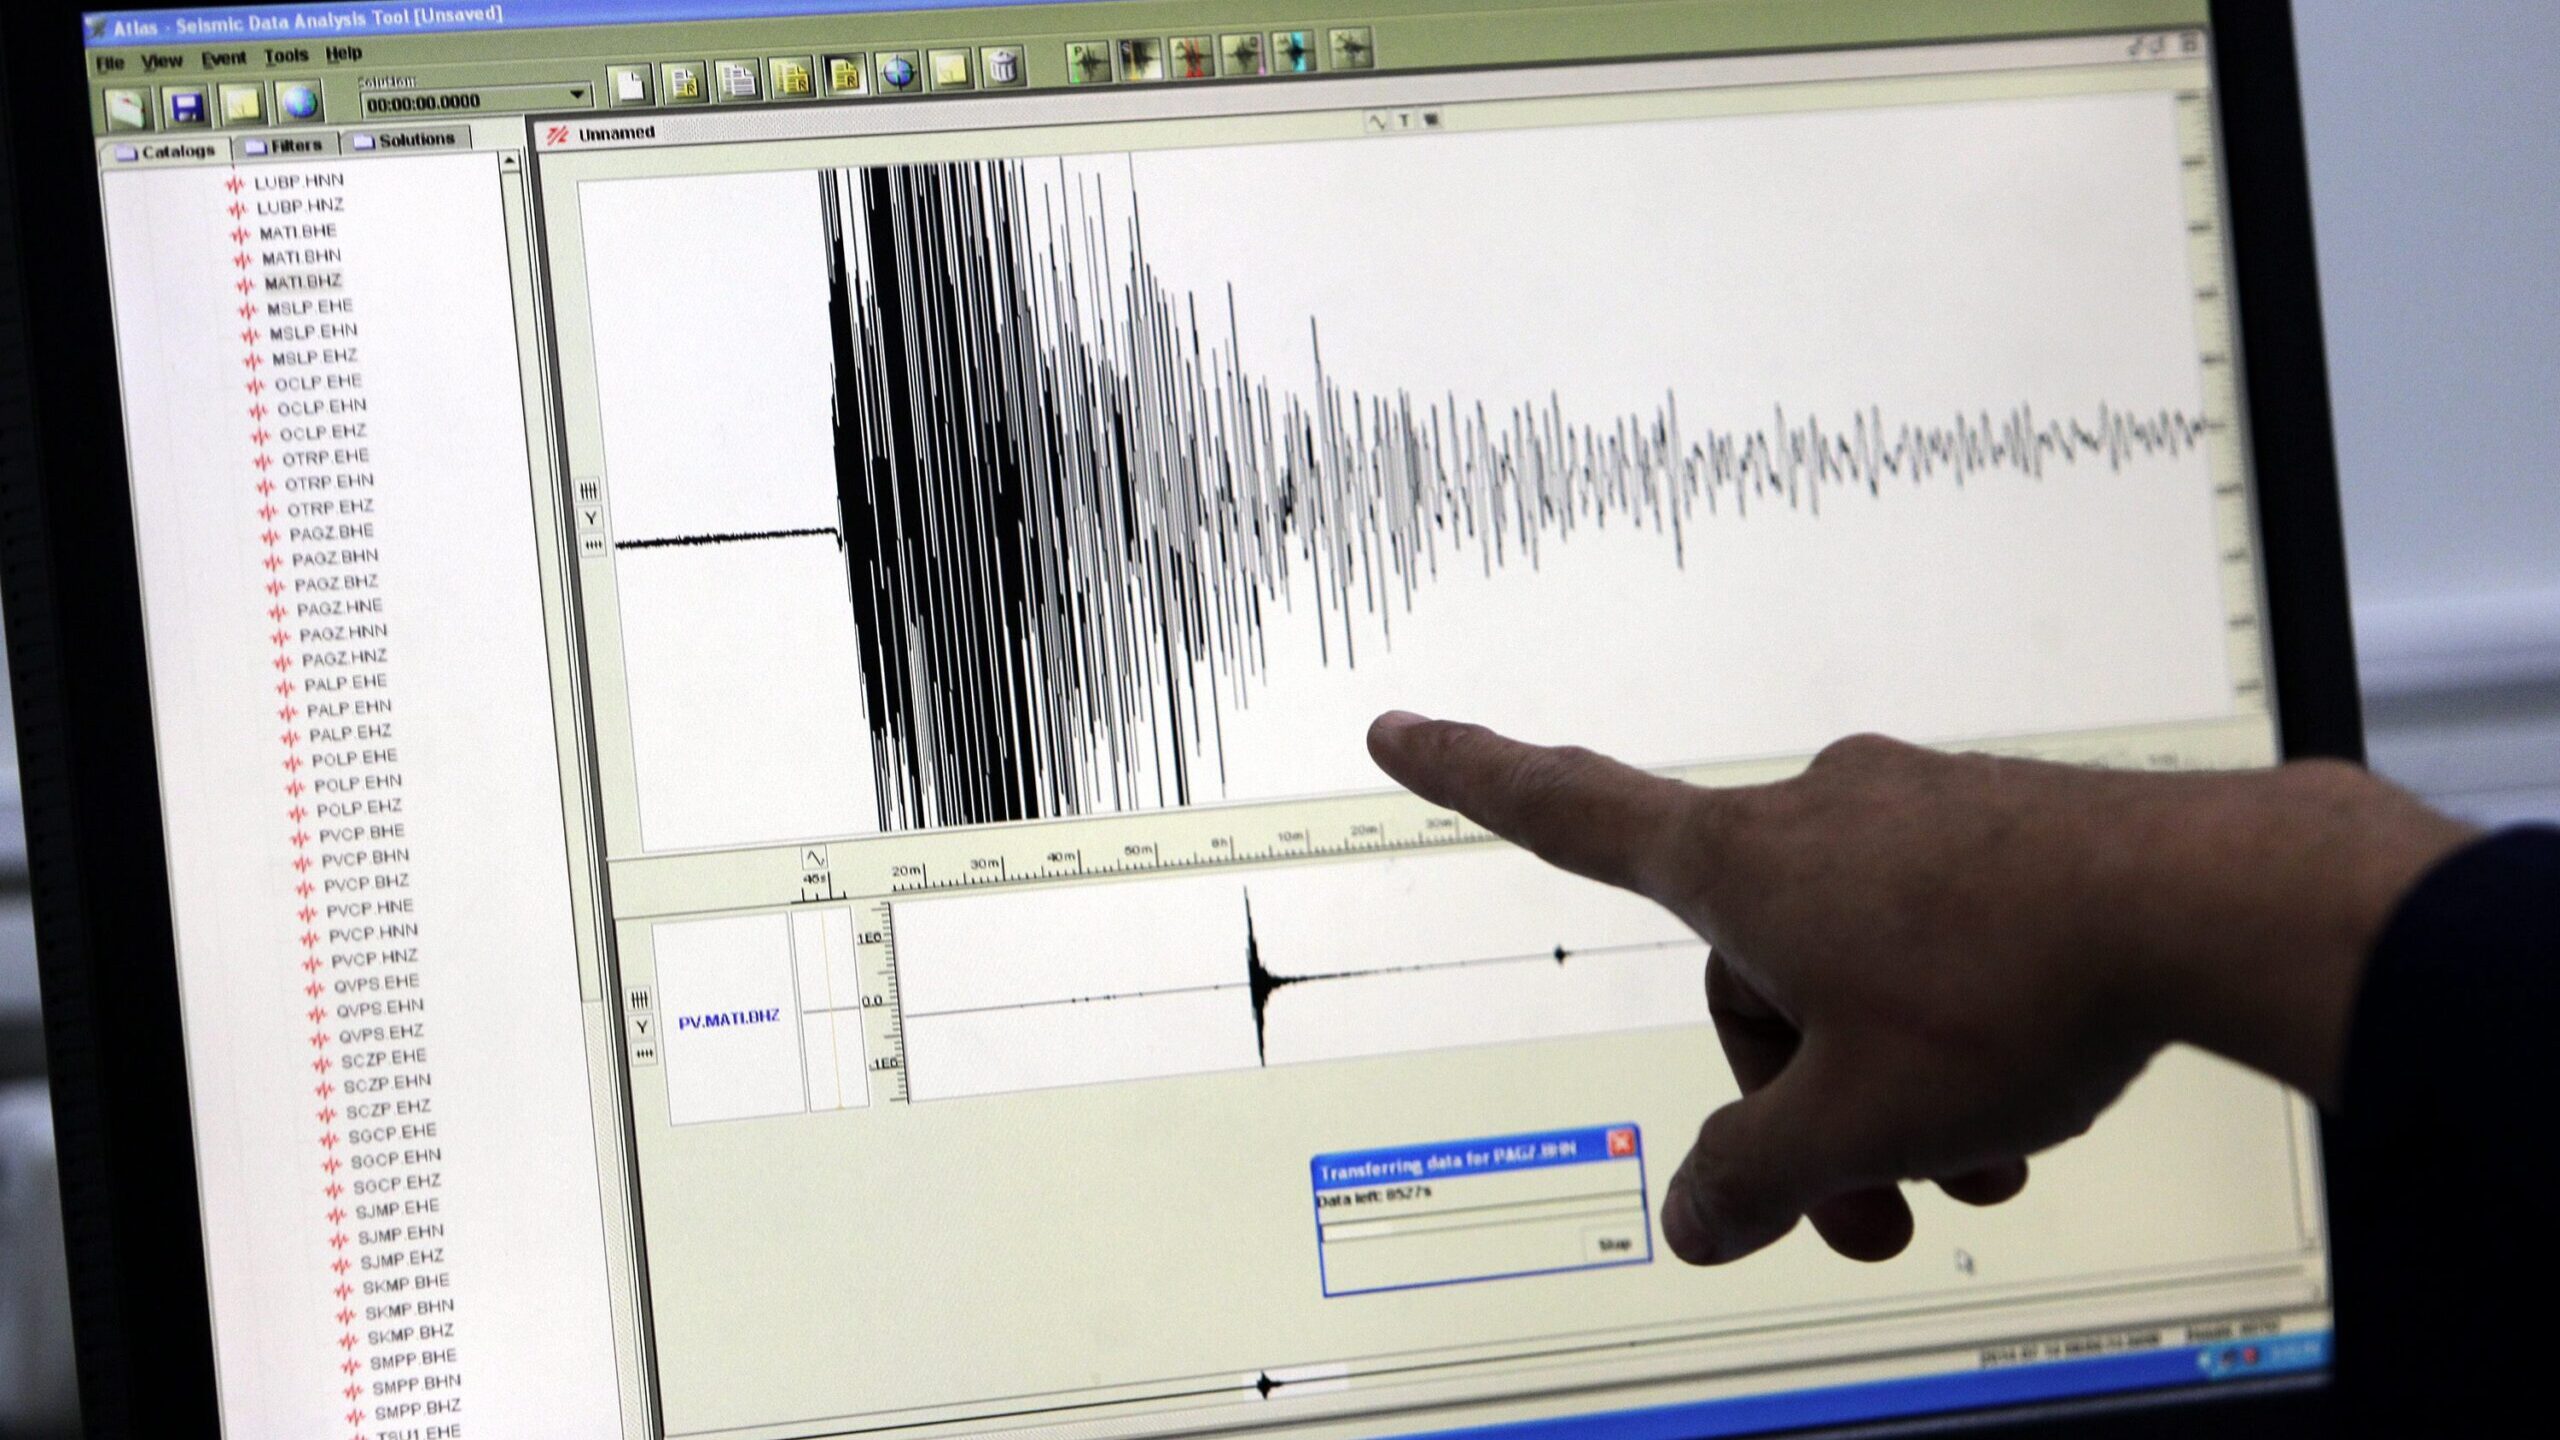Select PAGZ.BHN channel in the list
The image size is (2560, 1440).
(x=334, y=558)
